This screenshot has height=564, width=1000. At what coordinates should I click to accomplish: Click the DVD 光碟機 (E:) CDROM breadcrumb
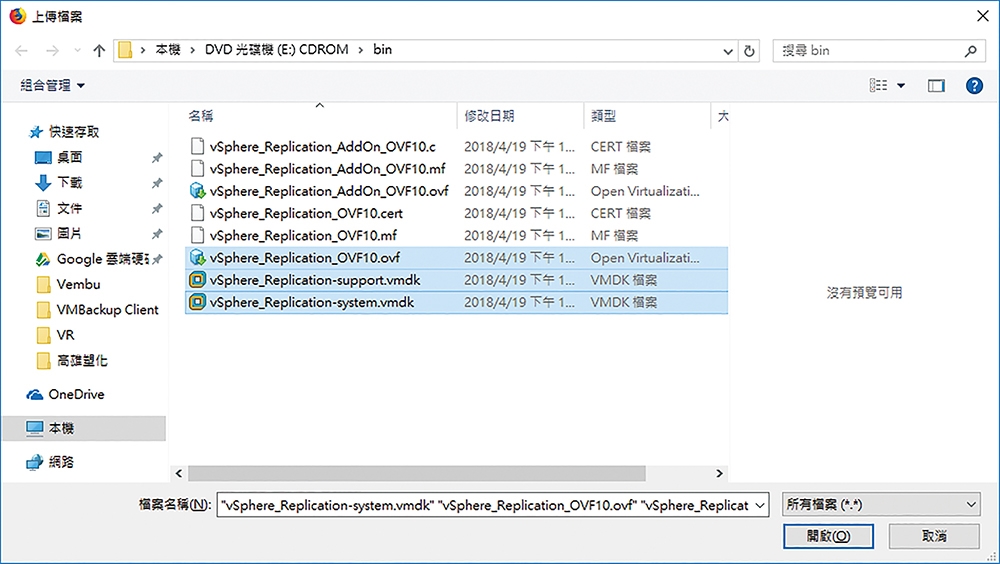tap(276, 50)
